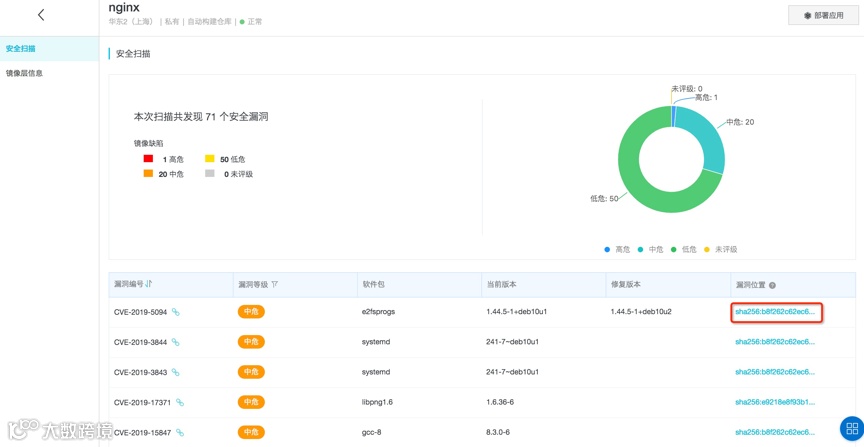Open sha256 link for CVE-2019-3844

(775, 342)
